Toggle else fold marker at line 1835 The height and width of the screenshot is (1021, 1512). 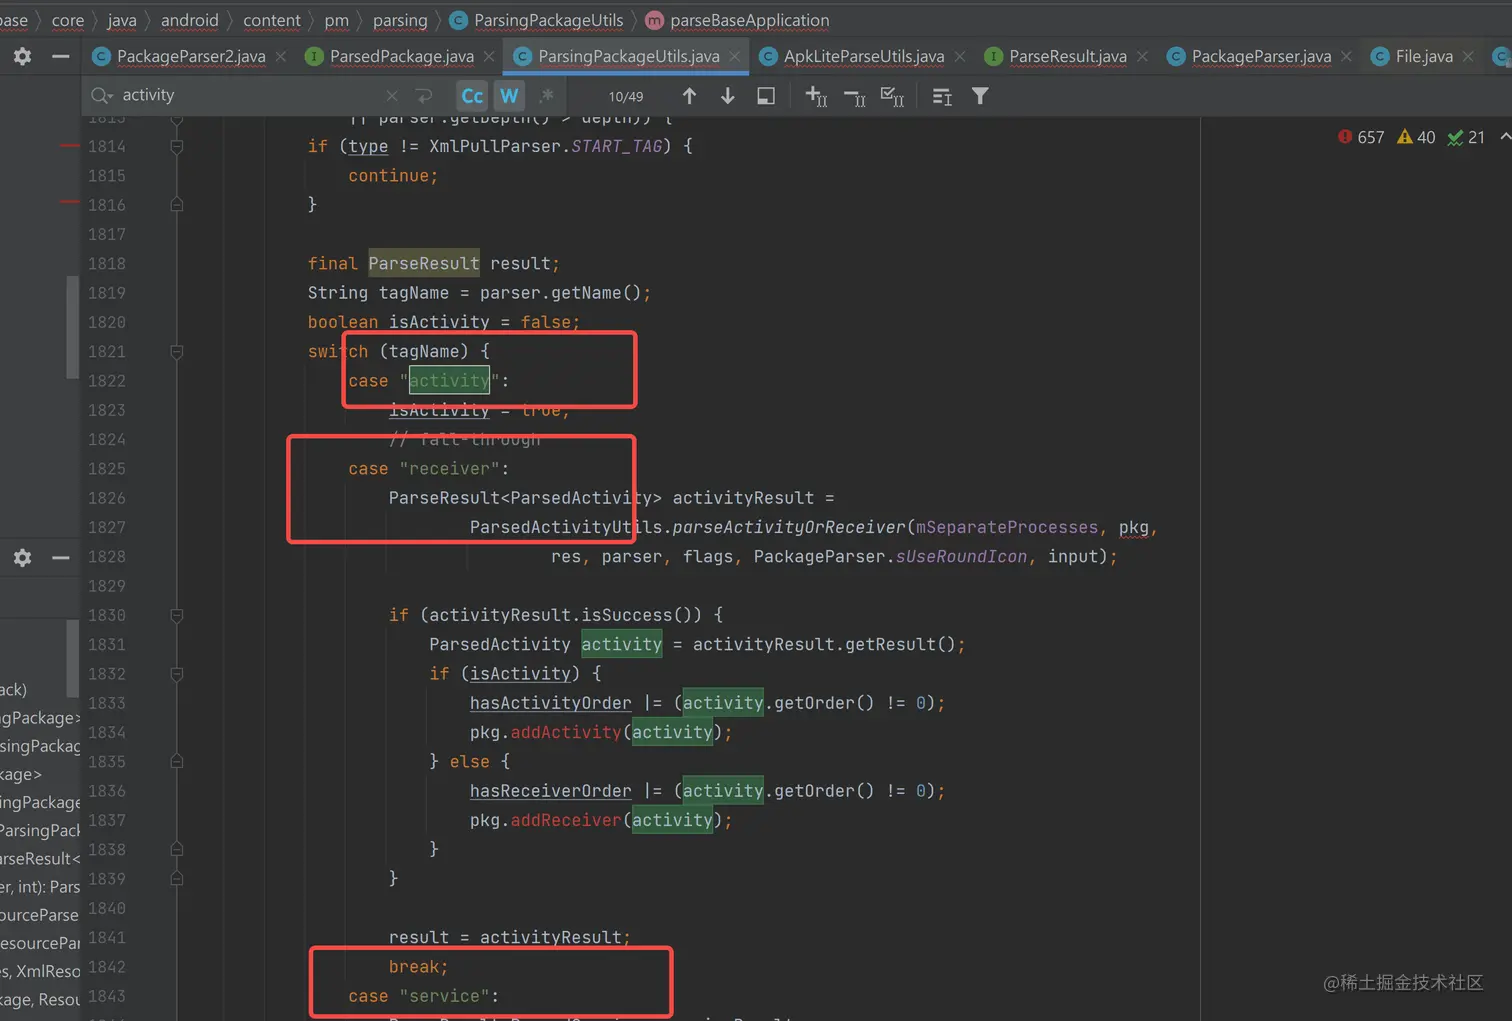coord(176,762)
